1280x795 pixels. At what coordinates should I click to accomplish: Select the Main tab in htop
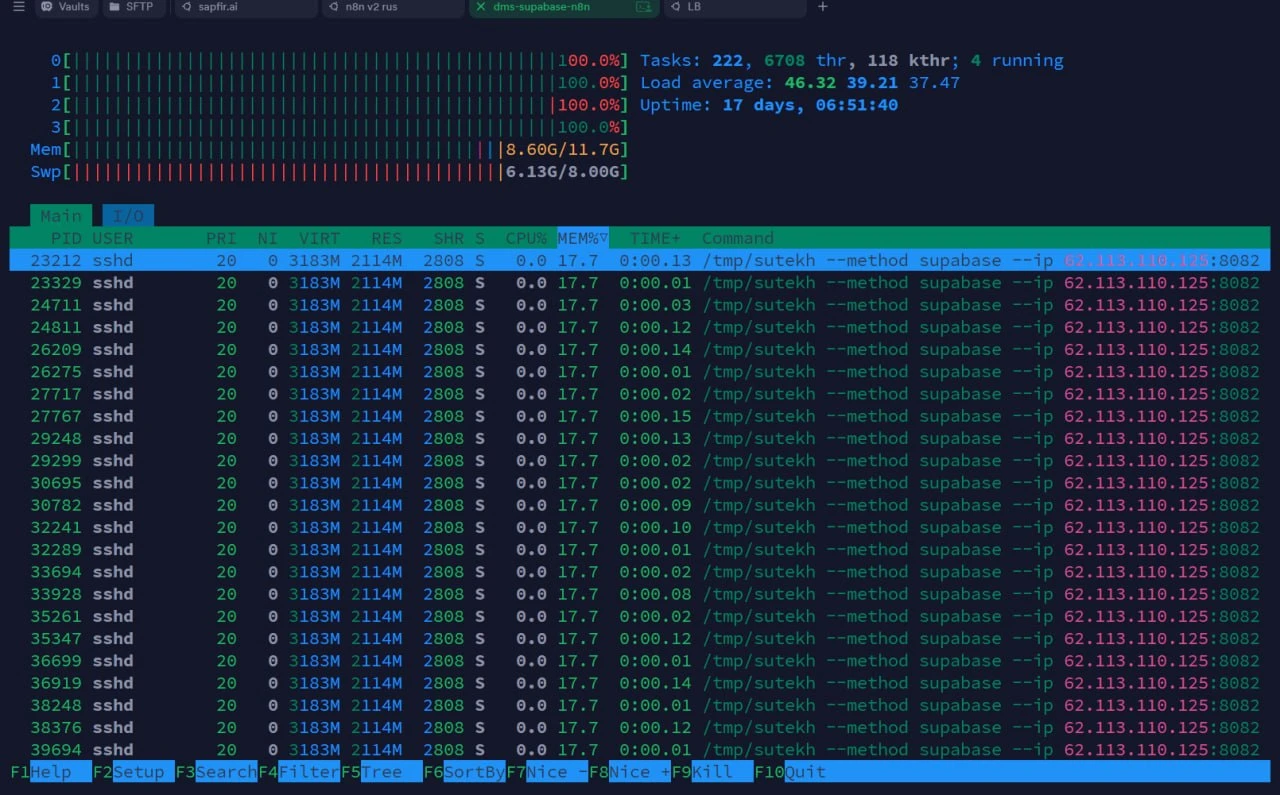point(61,216)
